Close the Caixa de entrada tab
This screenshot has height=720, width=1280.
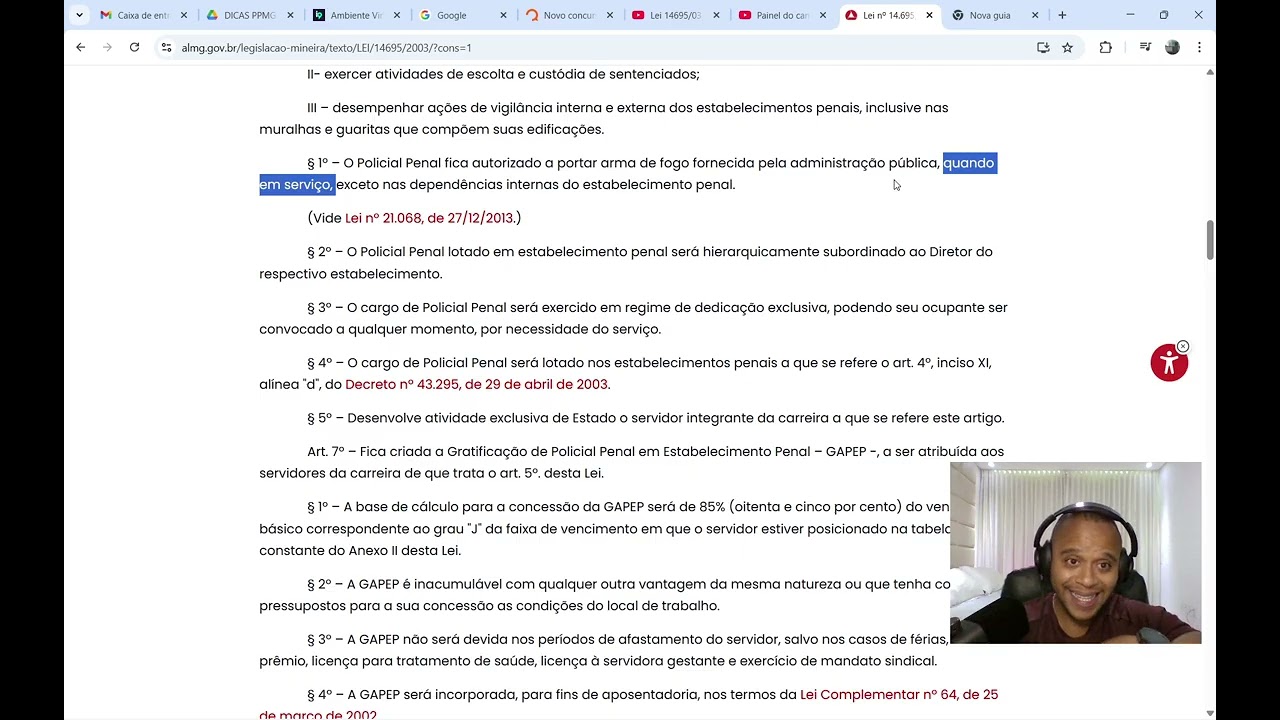[184, 15]
